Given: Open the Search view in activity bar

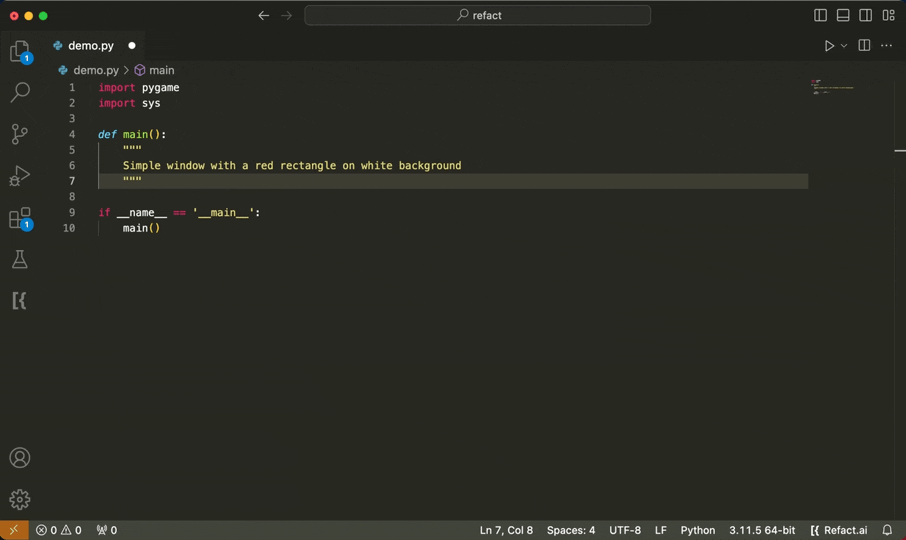Looking at the screenshot, I should pyautogui.click(x=20, y=92).
